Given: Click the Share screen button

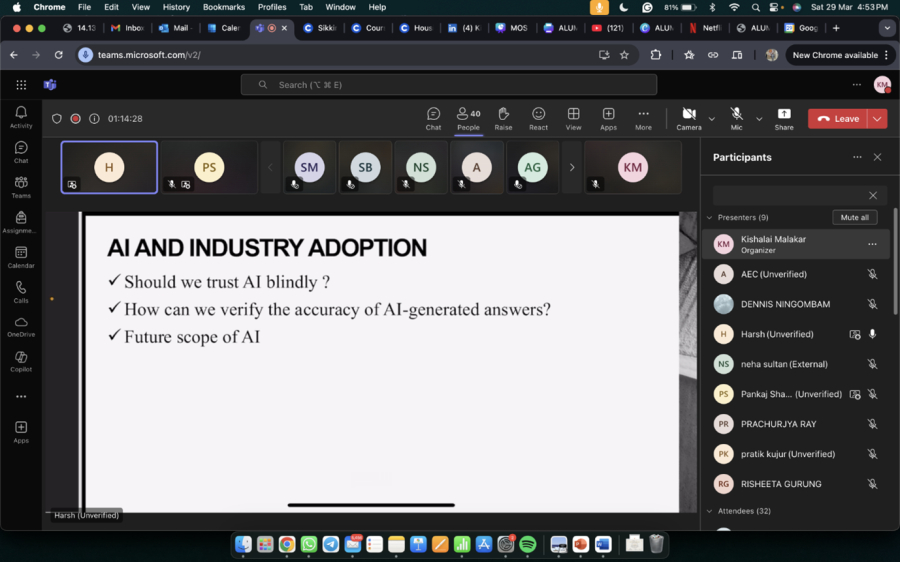Looking at the screenshot, I should 784,119.
